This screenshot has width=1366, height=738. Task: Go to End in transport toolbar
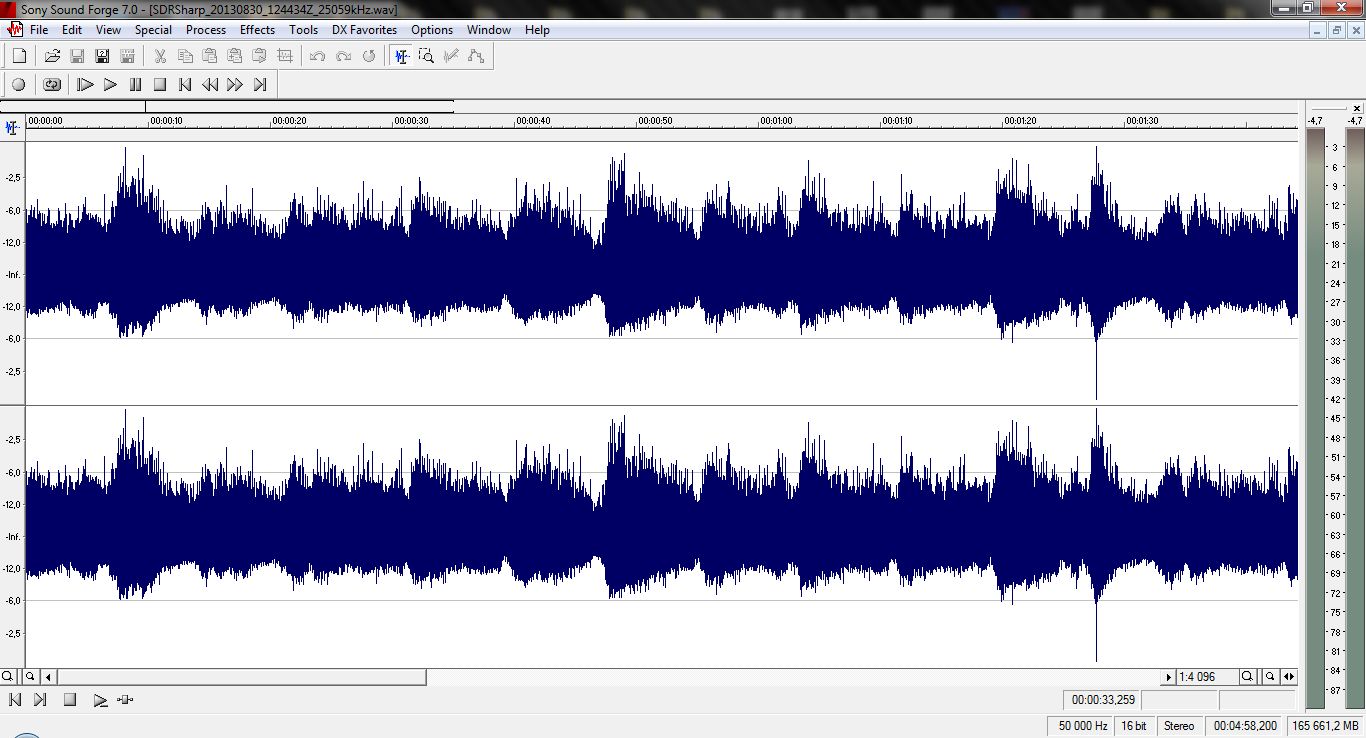click(260, 85)
